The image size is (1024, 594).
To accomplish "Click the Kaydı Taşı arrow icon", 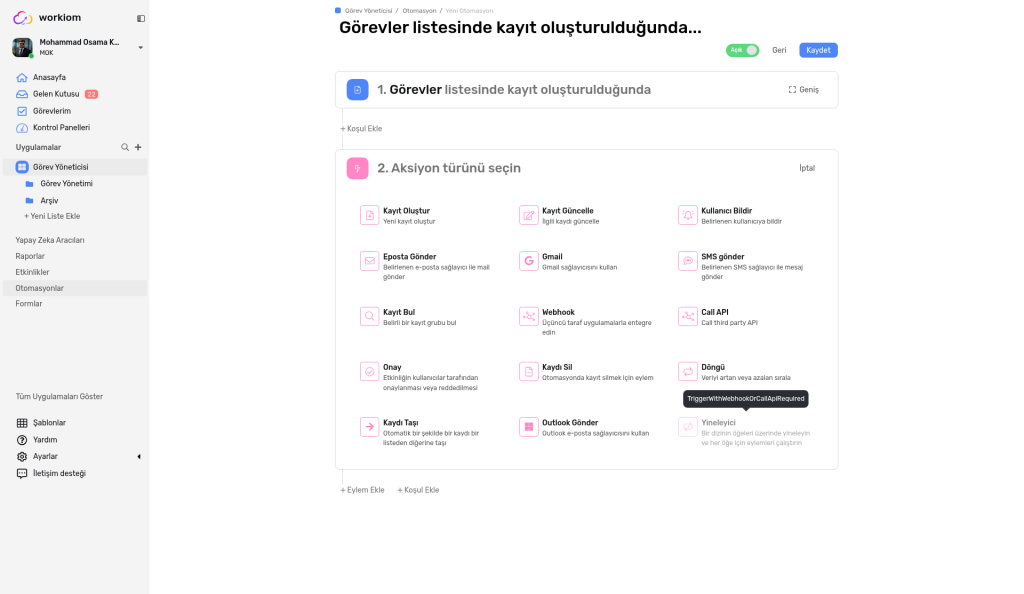I will pos(370,427).
